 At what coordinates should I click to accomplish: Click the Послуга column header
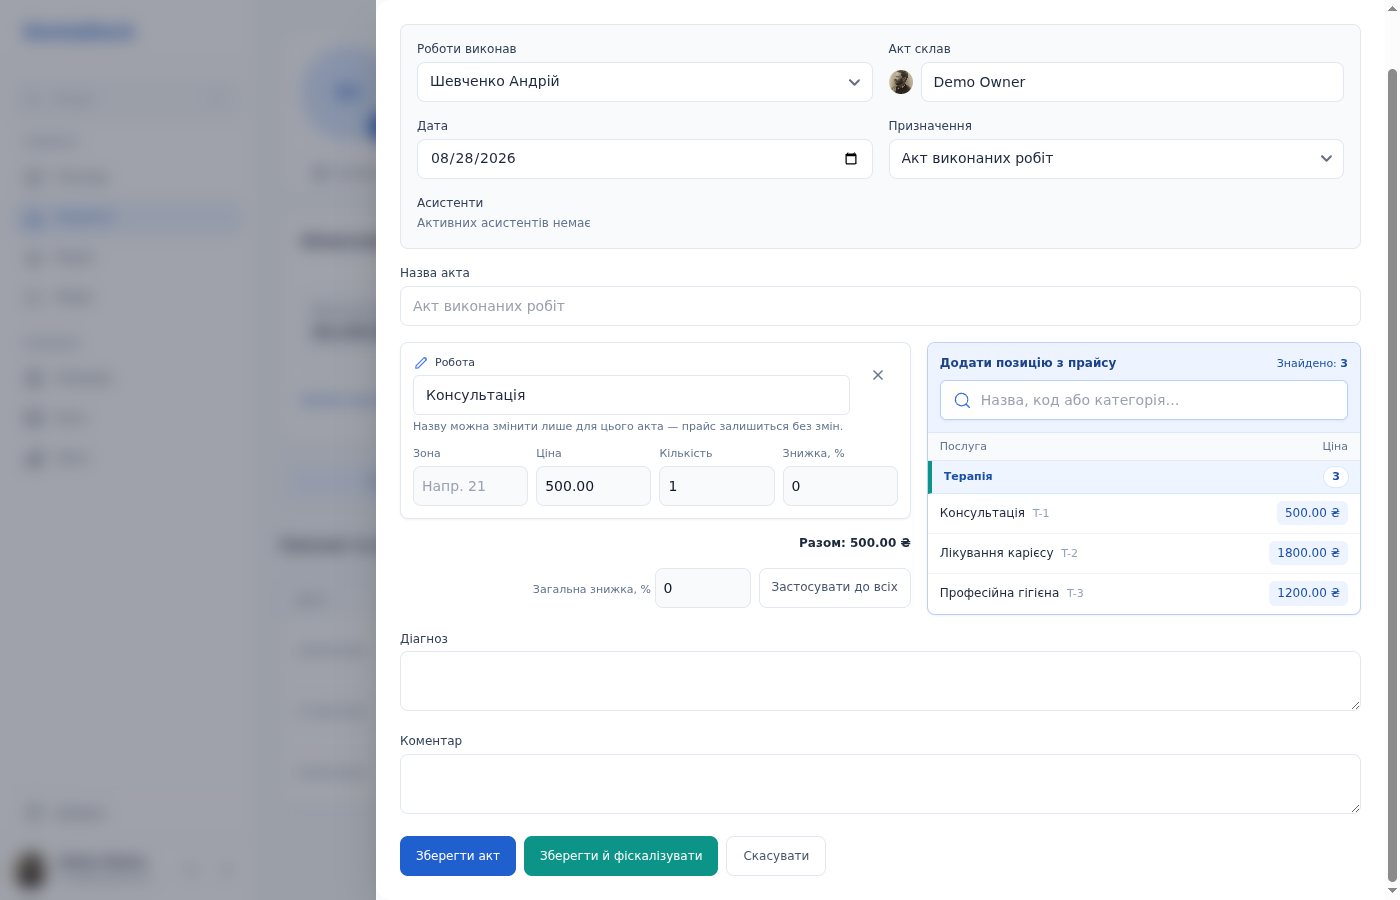click(x=963, y=447)
